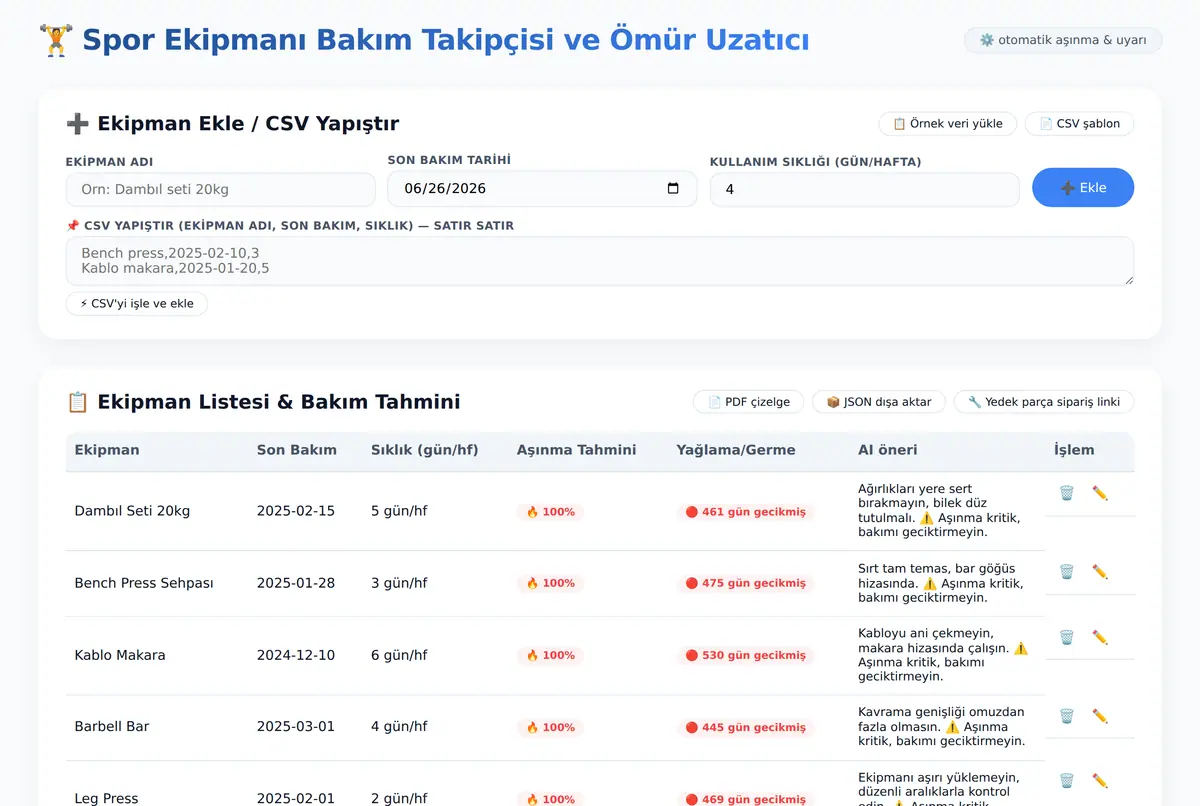Open Yedek parça sipariş linki
The image size is (1200, 806).
(1044, 402)
